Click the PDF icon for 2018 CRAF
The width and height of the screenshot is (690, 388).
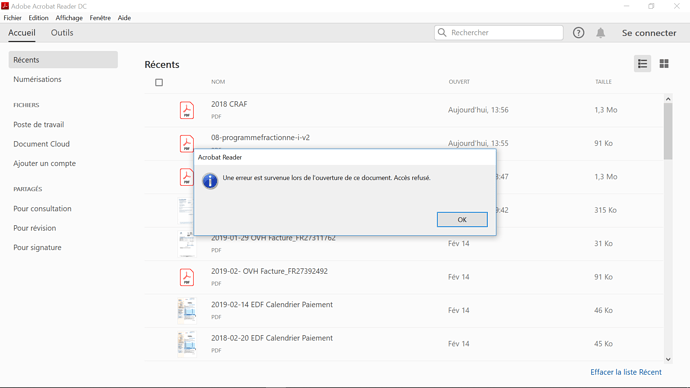tap(187, 110)
